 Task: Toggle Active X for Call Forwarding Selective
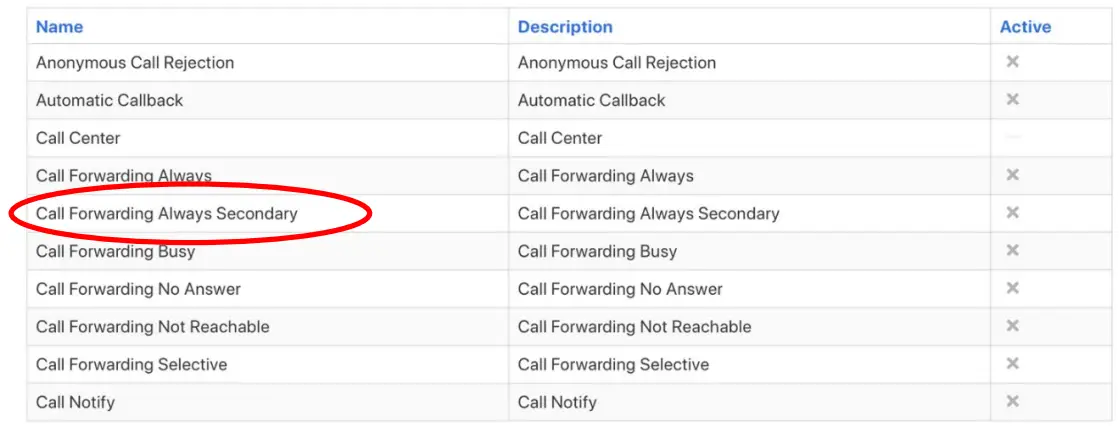pos(1012,364)
